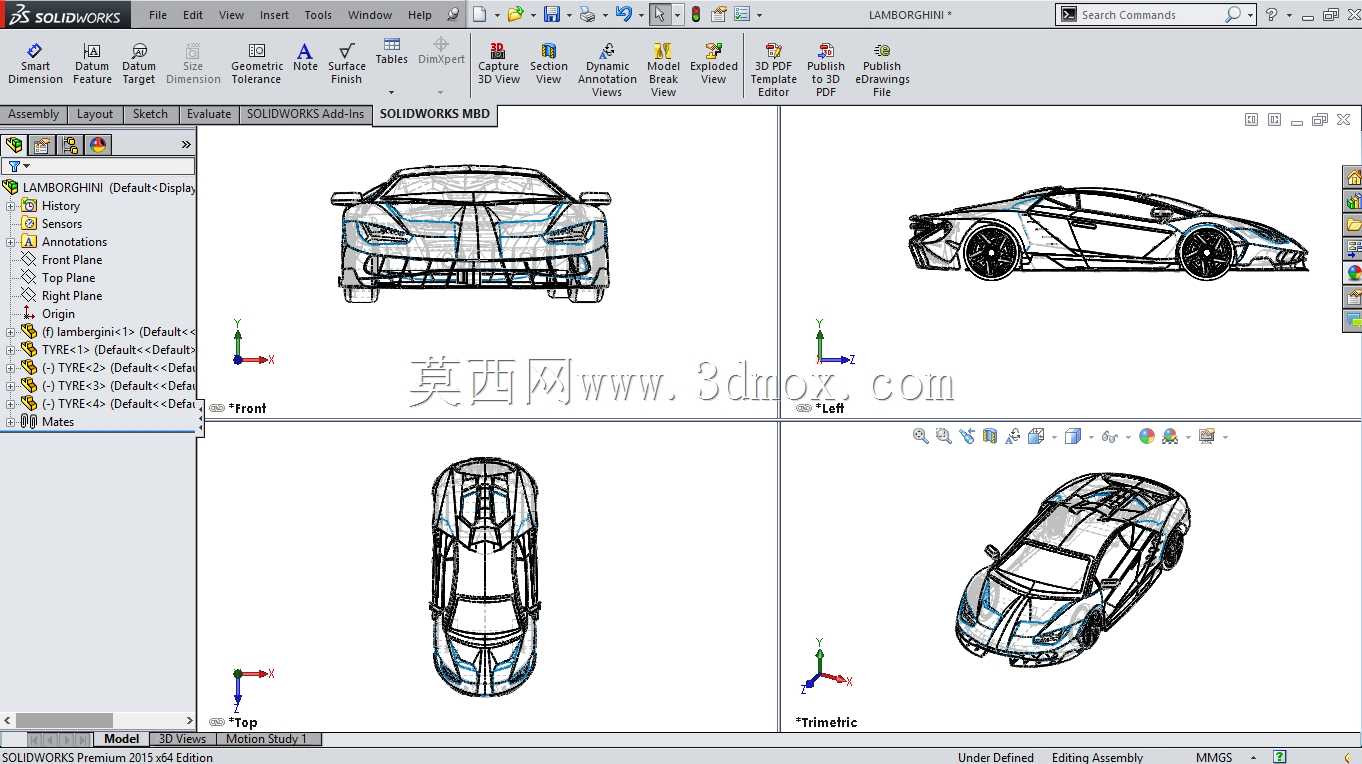
Task: Select Front Plane in the tree
Action: [x=72, y=260]
